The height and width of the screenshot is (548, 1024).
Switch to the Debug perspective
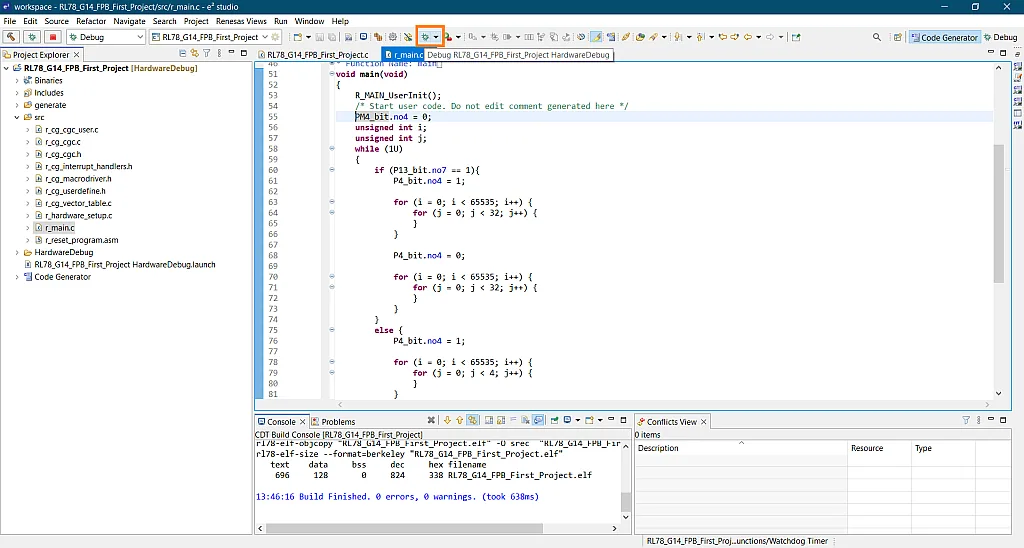(x=1000, y=37)
